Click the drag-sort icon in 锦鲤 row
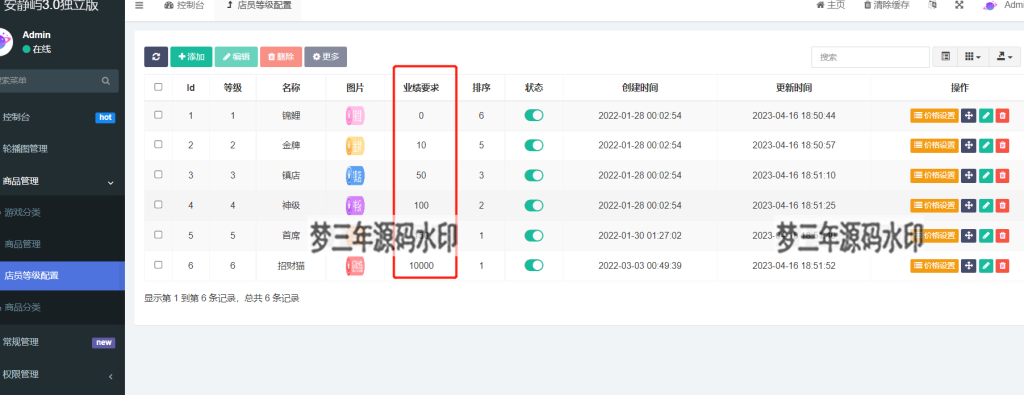Viewport: 1024px width, 395px height. (968, 116)
